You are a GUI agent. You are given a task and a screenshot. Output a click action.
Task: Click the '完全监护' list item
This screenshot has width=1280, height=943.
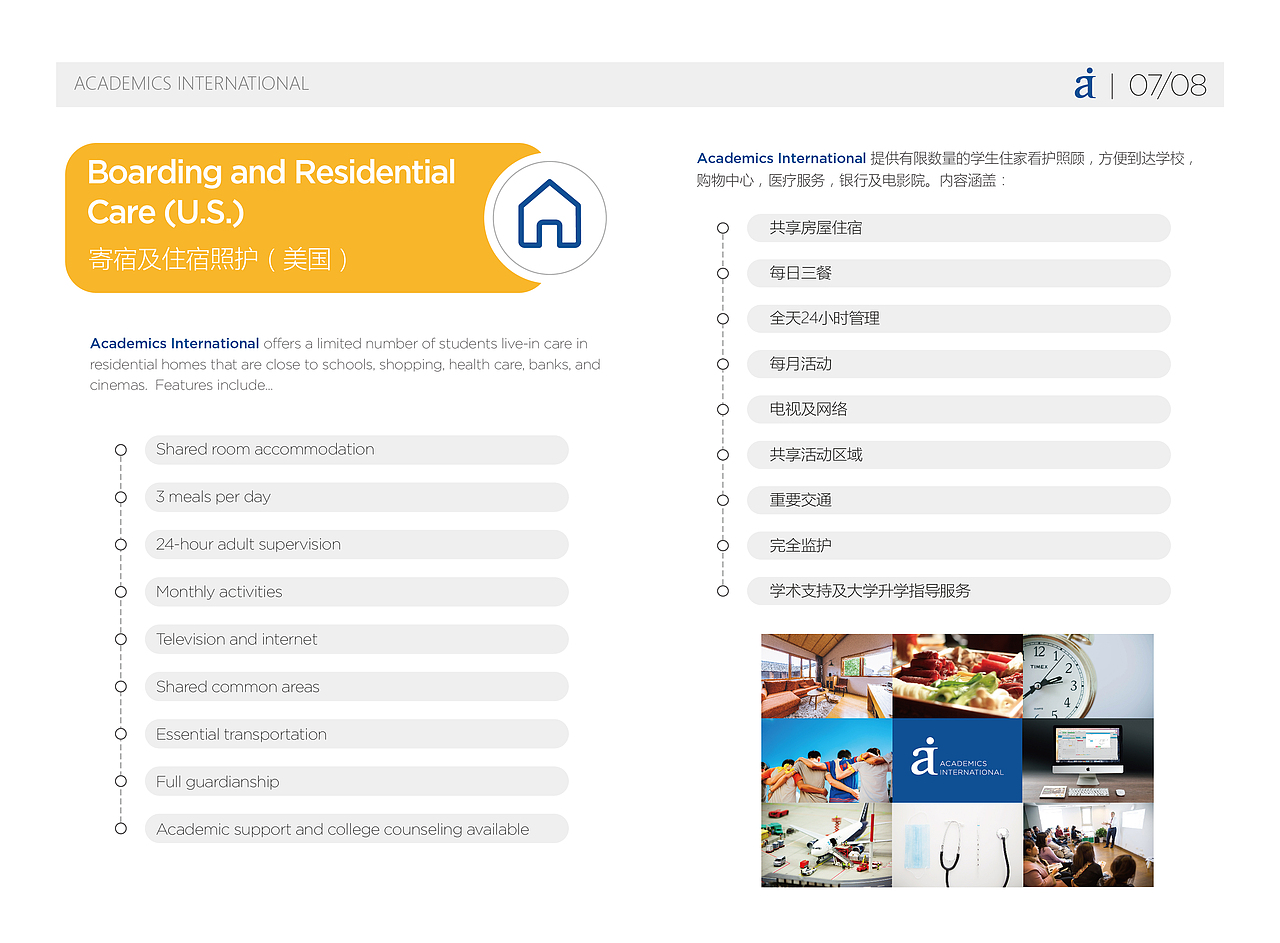coord(959,546)
